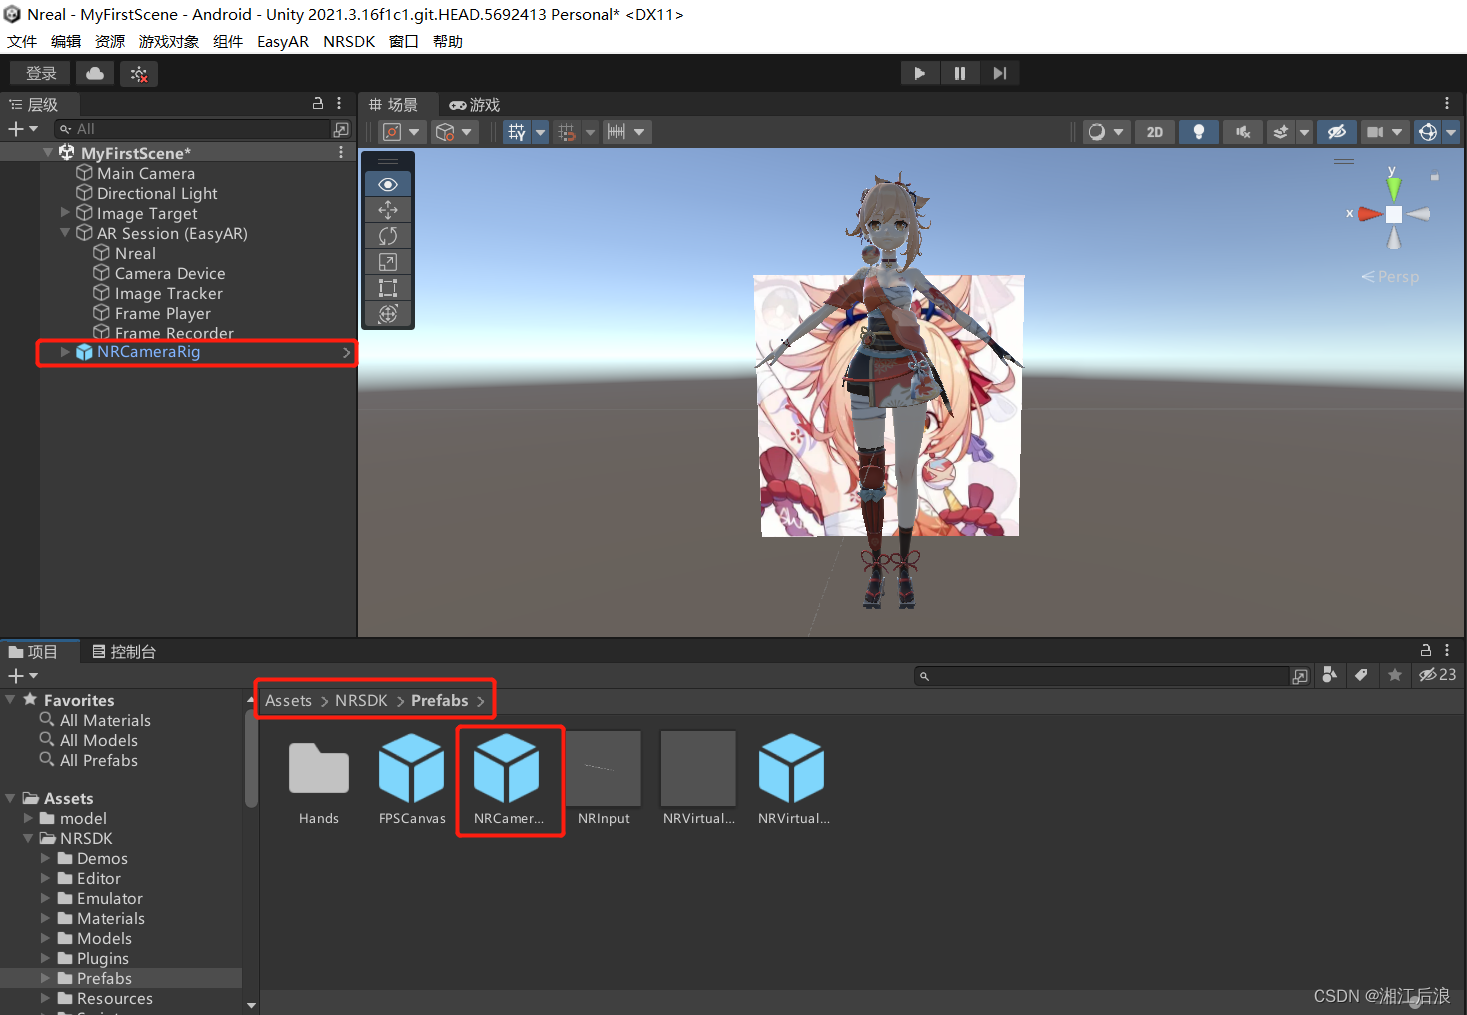
Task: Open the Gizmos dropdown arrow
Action: (1451, 132)
